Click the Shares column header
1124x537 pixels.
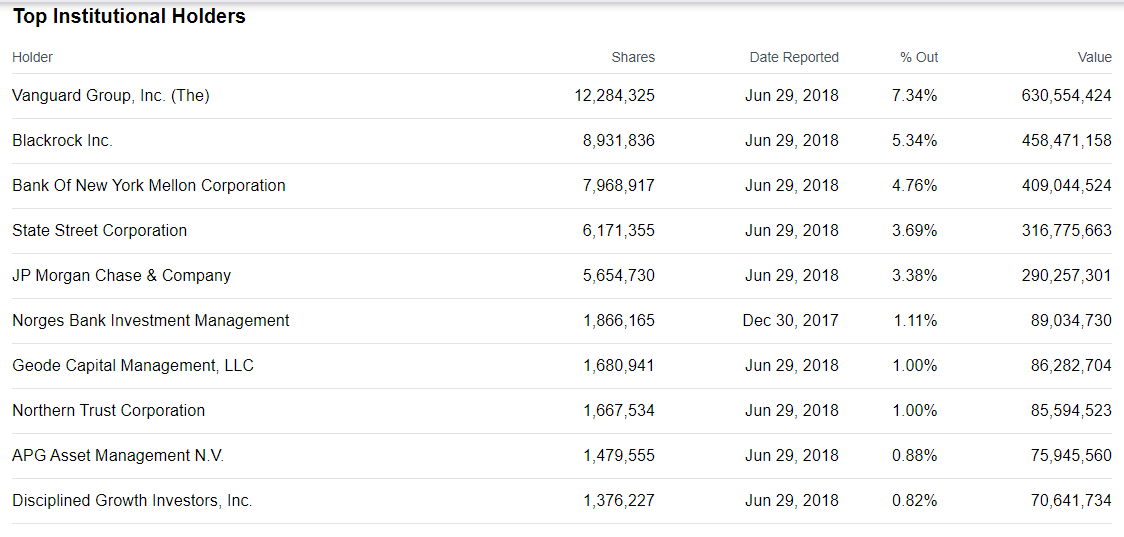pyautogui.click(x=633, y=57)
